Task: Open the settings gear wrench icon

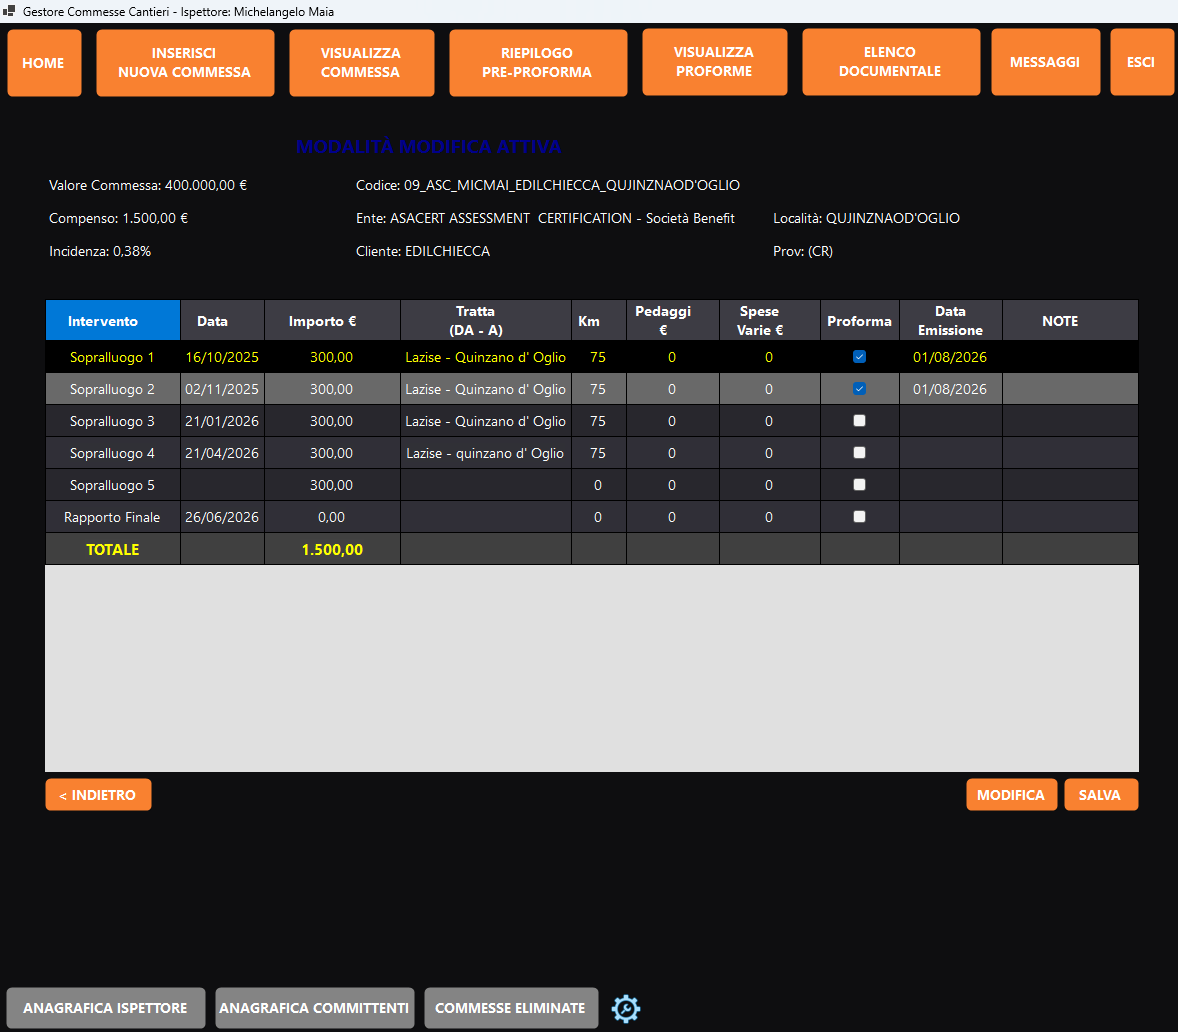Action: point(625,1008)
